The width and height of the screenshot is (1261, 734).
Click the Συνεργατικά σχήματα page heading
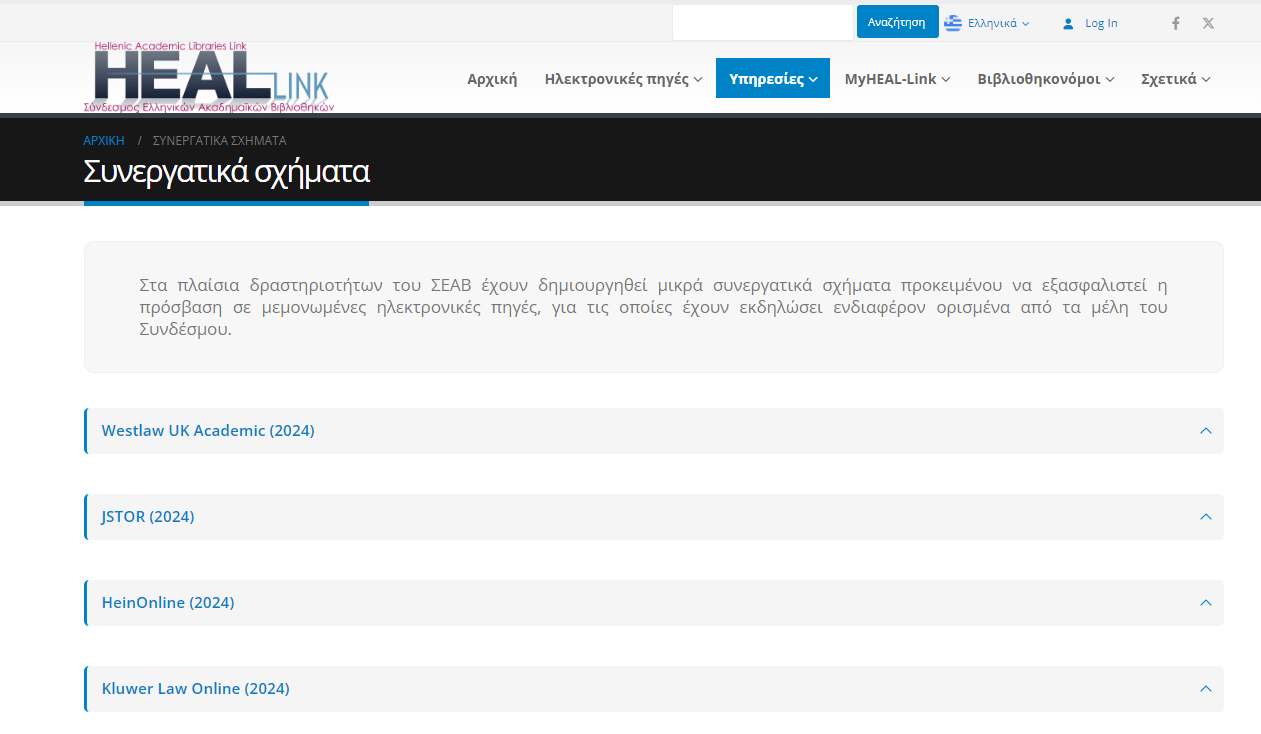[x=227, y=172]
